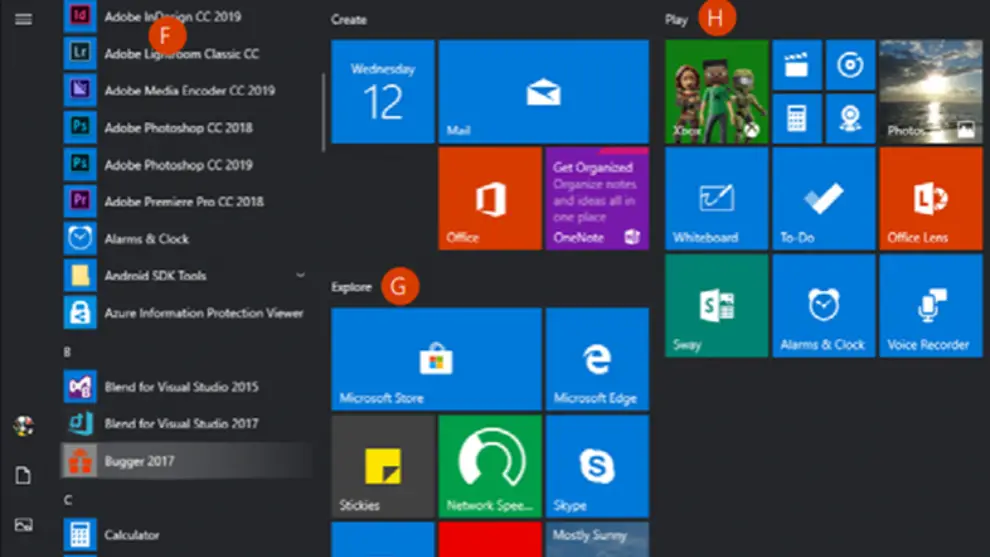Screen dimensions: 990x557
Task: Open the Network Speed Test tile
Action: [490, 466]
